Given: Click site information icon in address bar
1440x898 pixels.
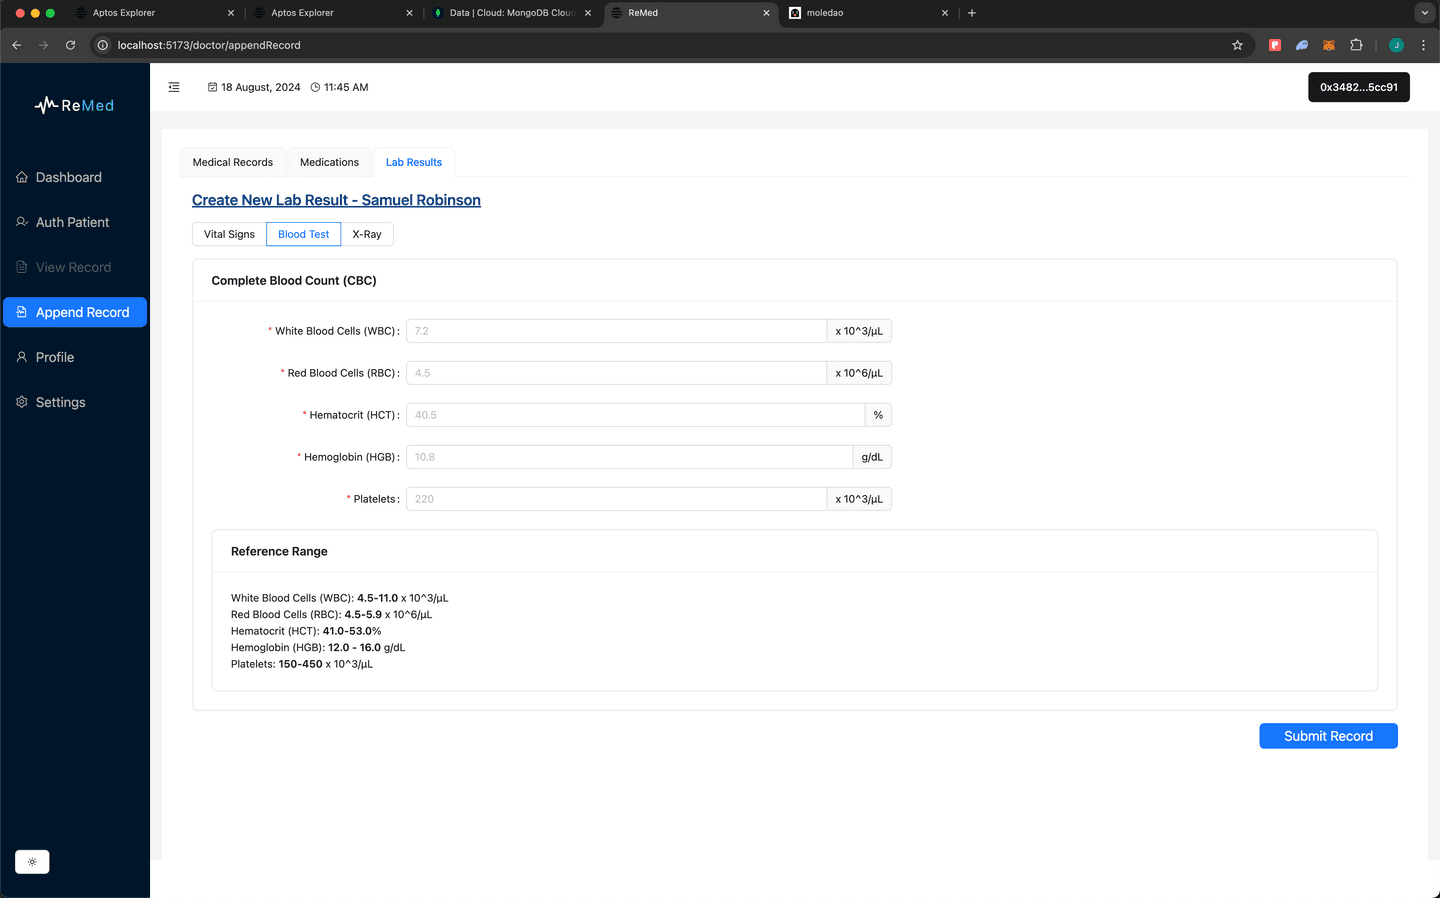Looking at the screenshot, I should (102, 45).
